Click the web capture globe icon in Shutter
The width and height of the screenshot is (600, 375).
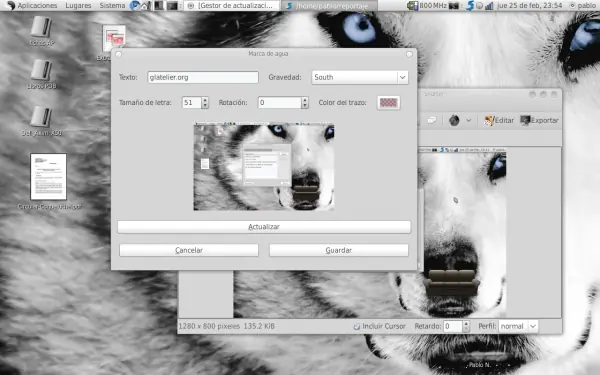454,121
